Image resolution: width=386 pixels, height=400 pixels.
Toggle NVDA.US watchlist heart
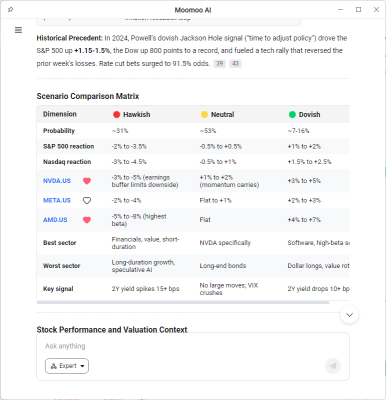pyautogui.click(x=87, y=181)
